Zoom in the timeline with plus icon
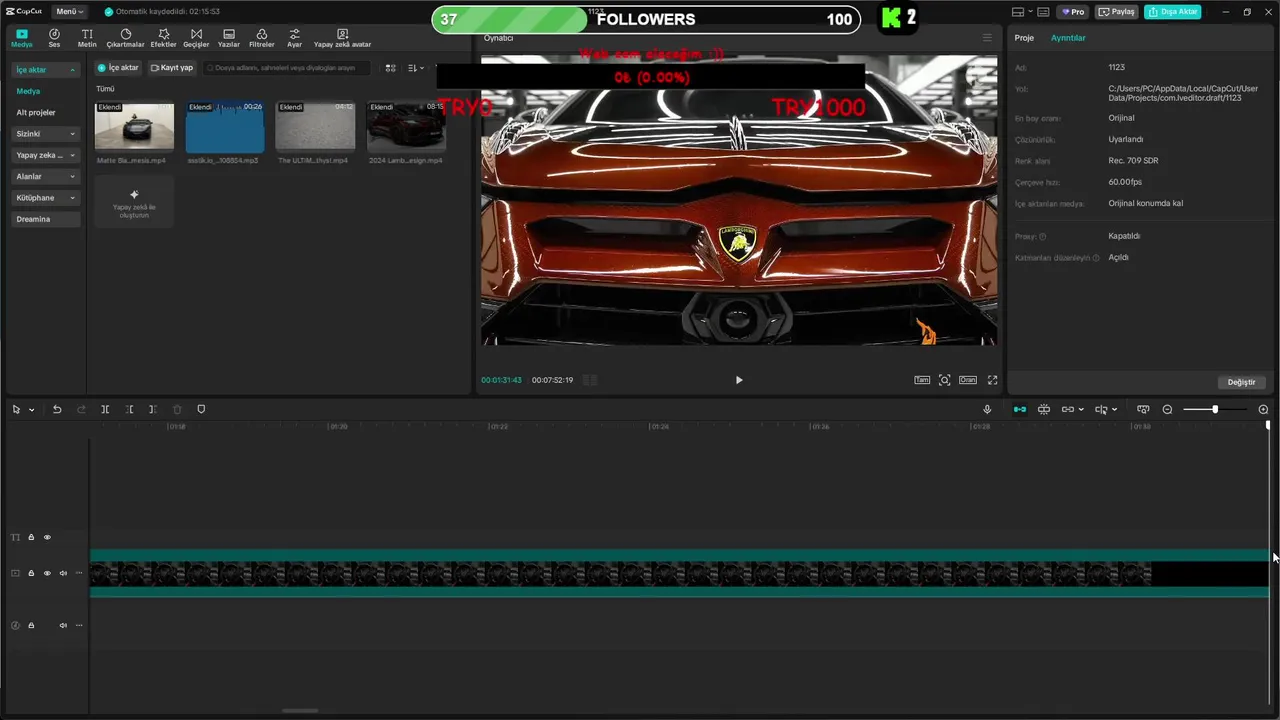The image size is (1280, 720). (1263, 410)
